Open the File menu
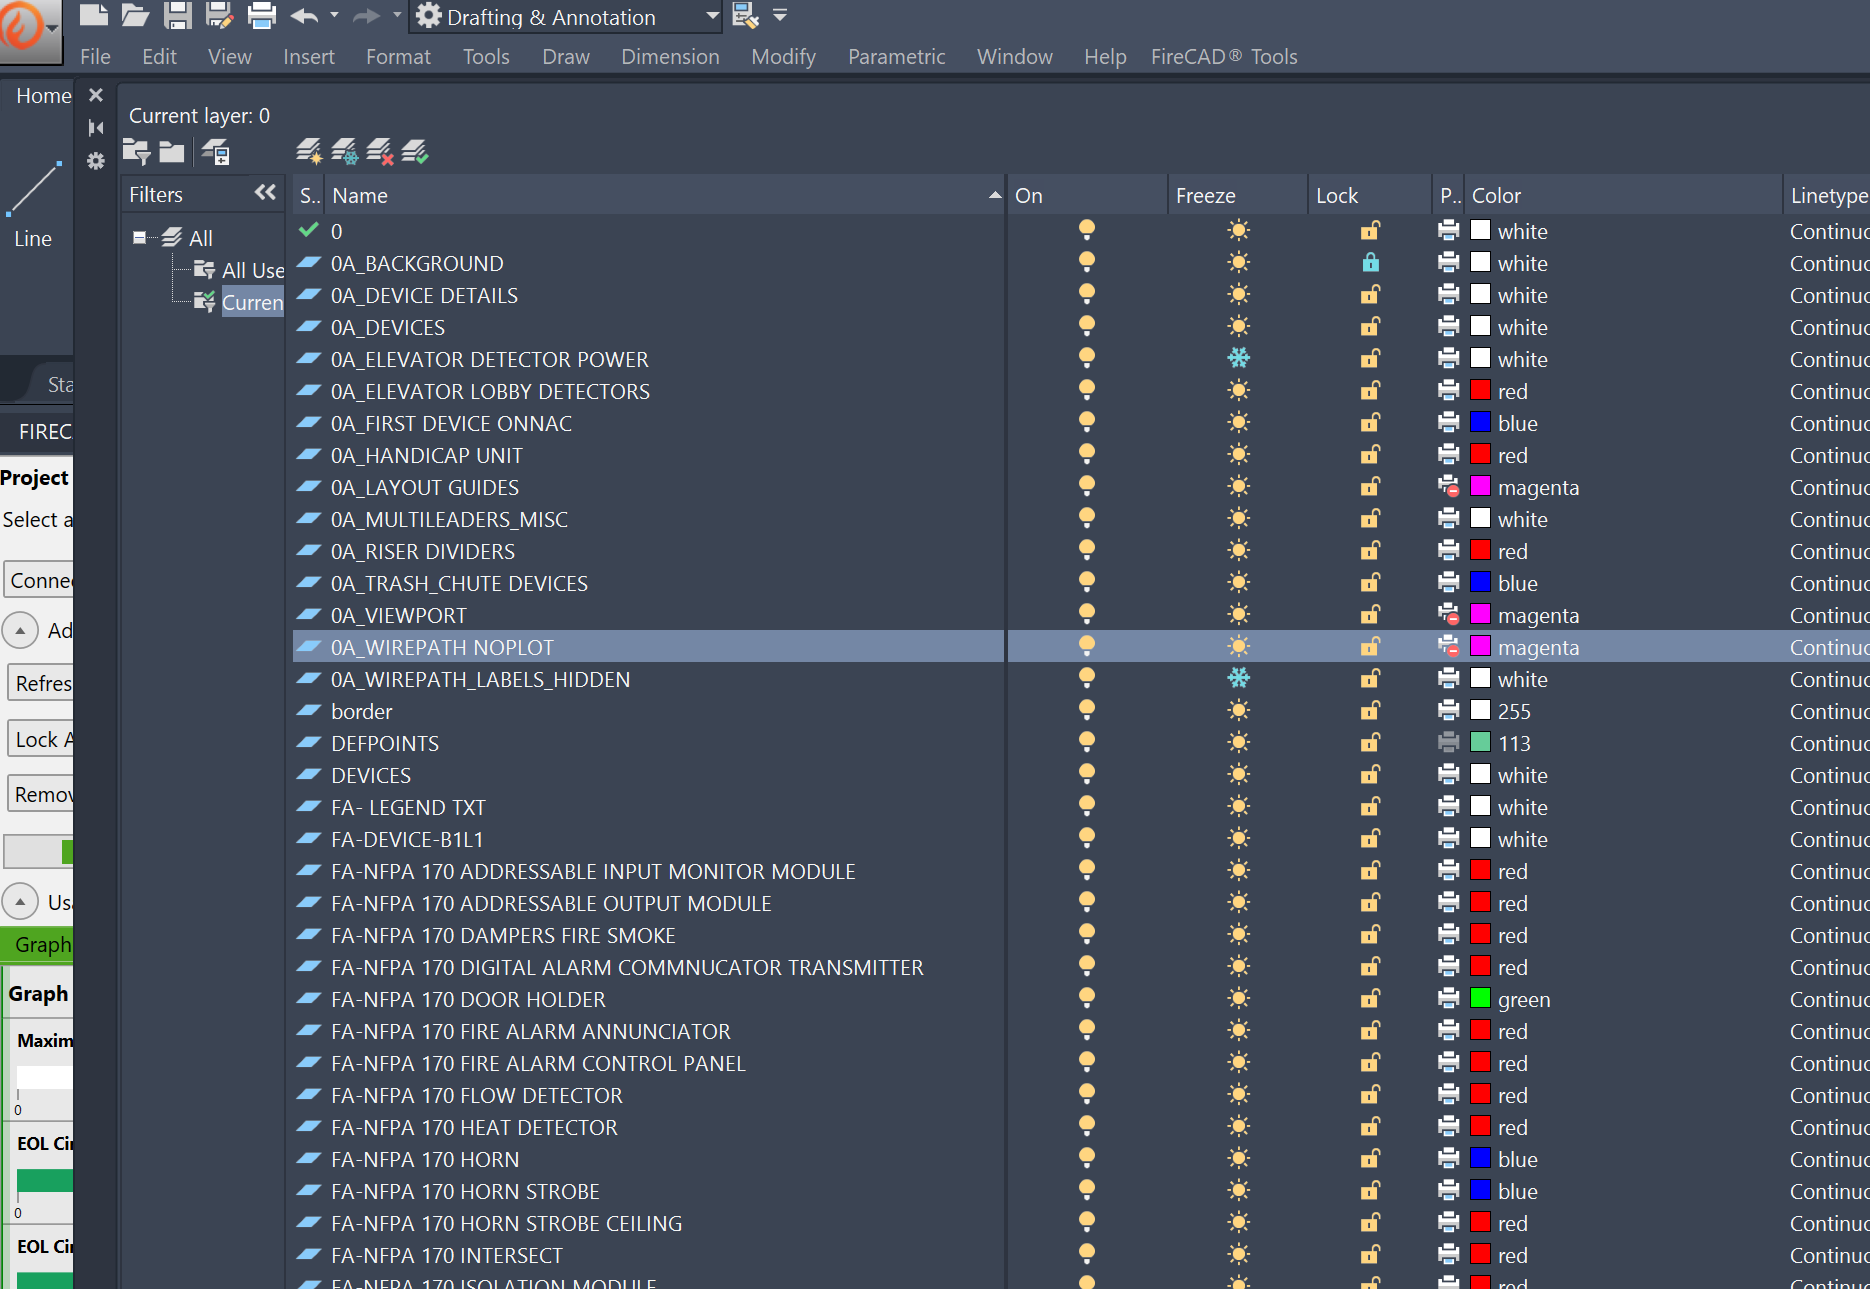This screenshot has height=1289, width=1870. click(95, 57)
